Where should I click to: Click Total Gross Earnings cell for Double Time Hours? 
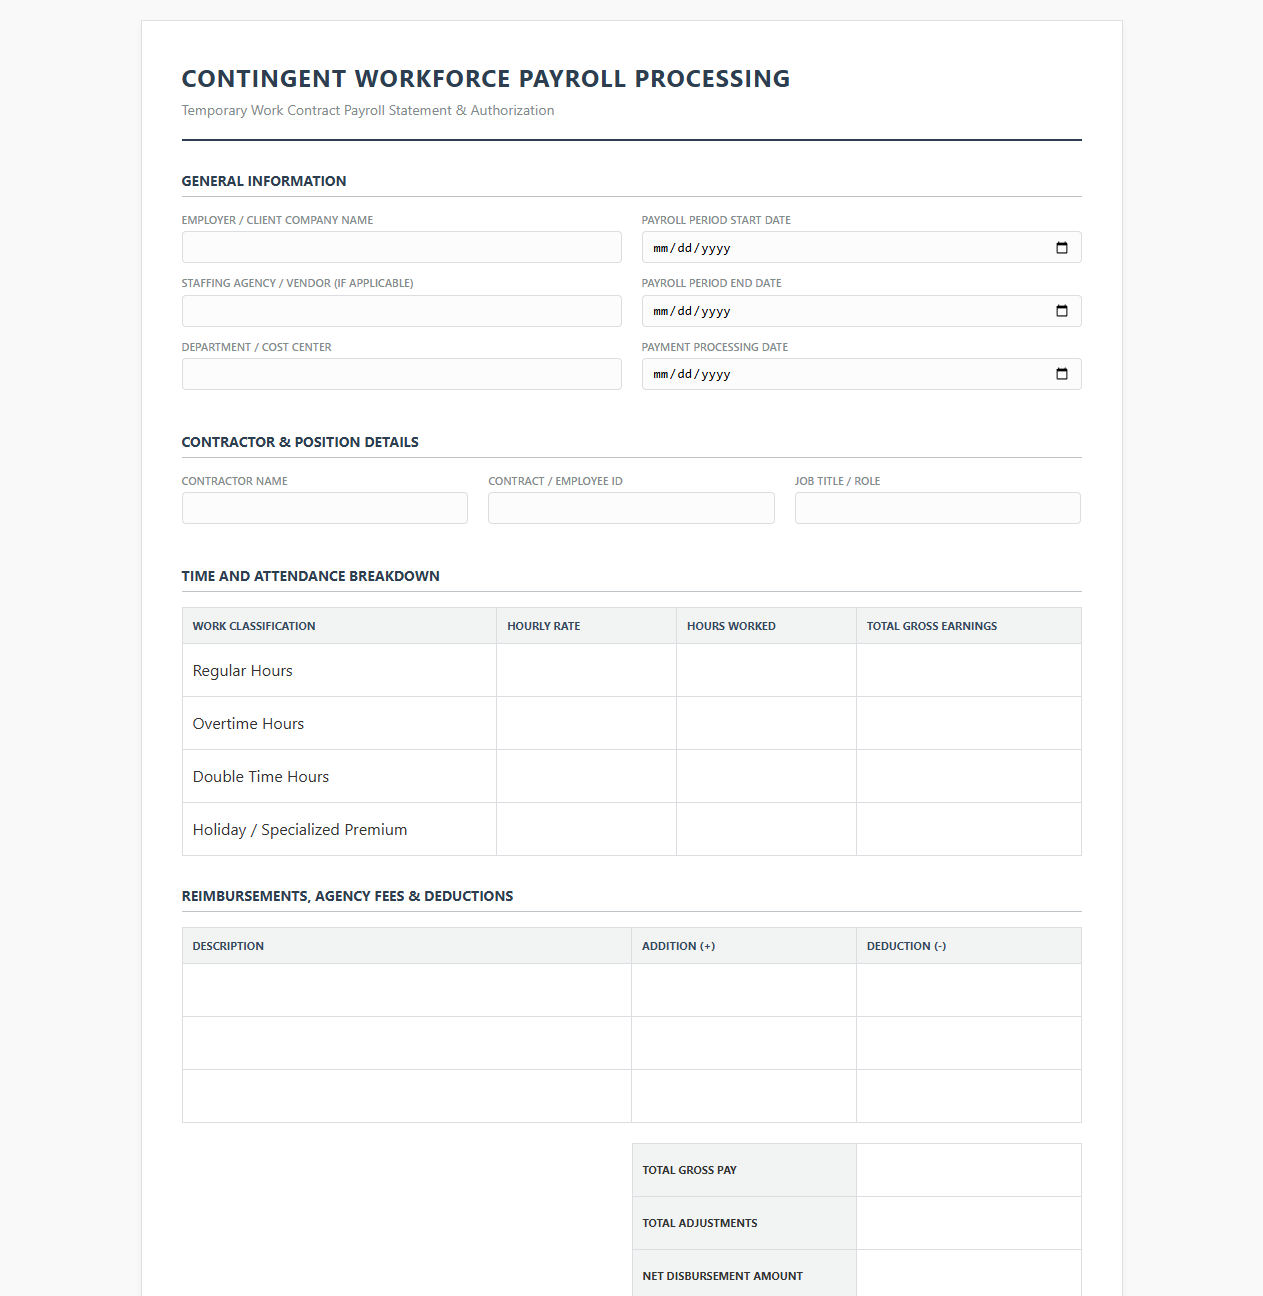pos(969,776)
